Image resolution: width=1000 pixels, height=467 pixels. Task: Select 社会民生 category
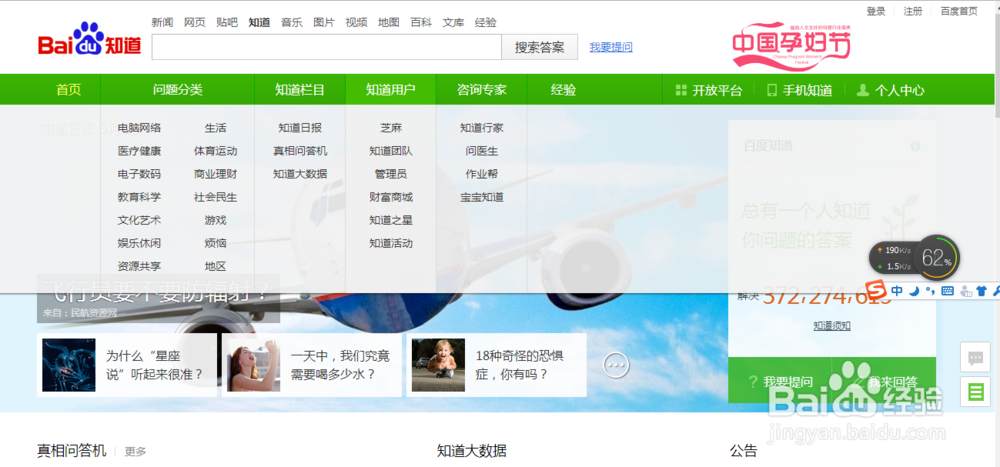216,197
